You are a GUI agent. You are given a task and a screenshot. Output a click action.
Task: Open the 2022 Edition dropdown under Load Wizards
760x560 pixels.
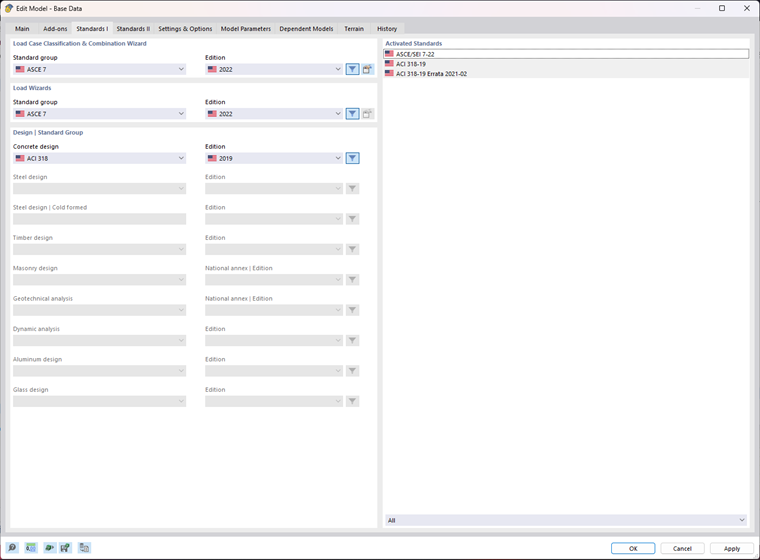coord(274,114)
